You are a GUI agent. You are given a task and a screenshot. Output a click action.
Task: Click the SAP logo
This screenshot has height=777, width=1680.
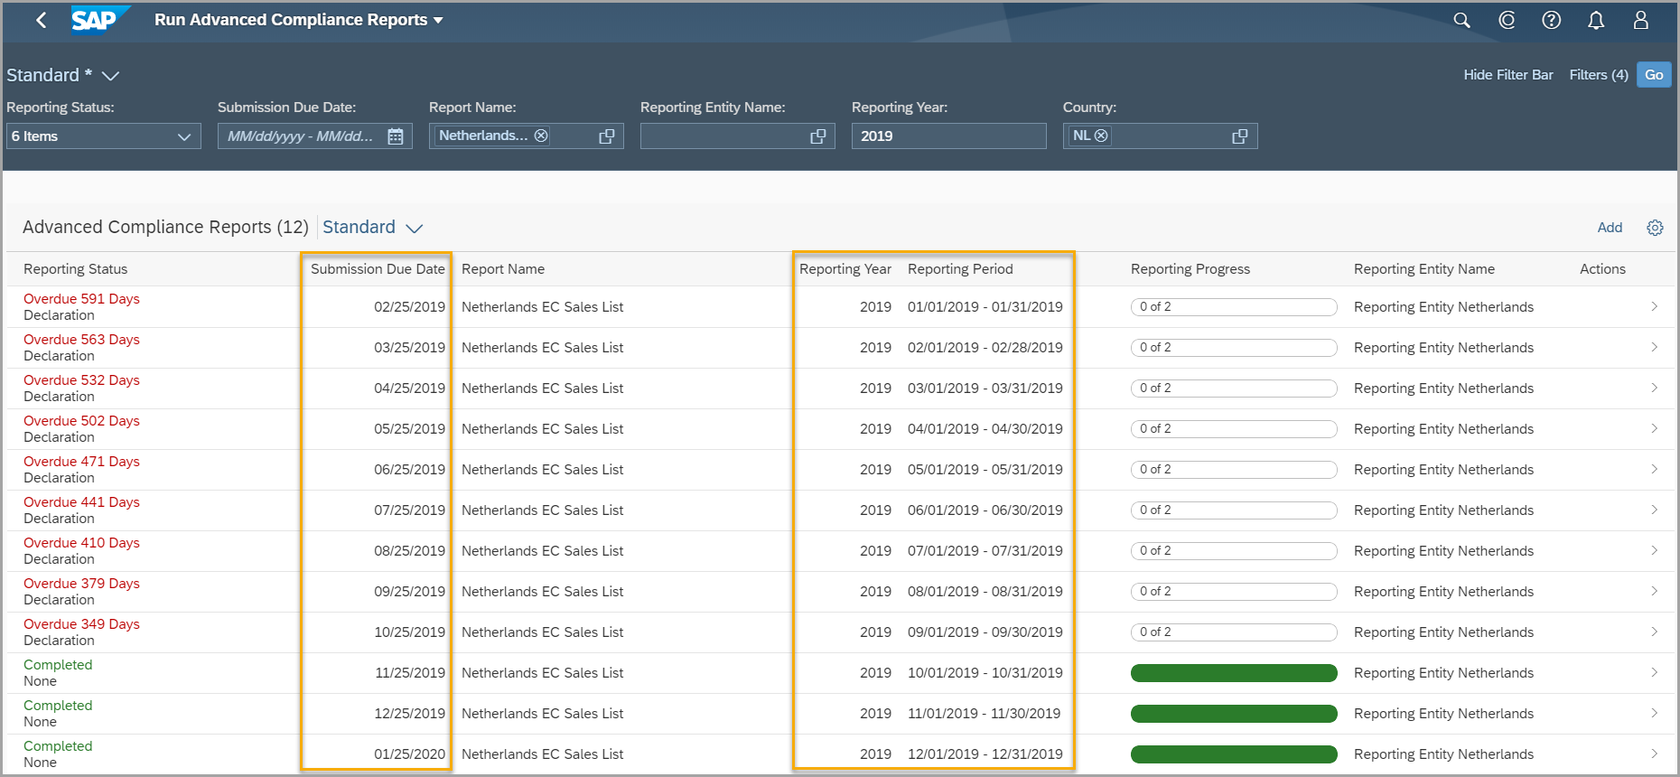click(99, 20)
